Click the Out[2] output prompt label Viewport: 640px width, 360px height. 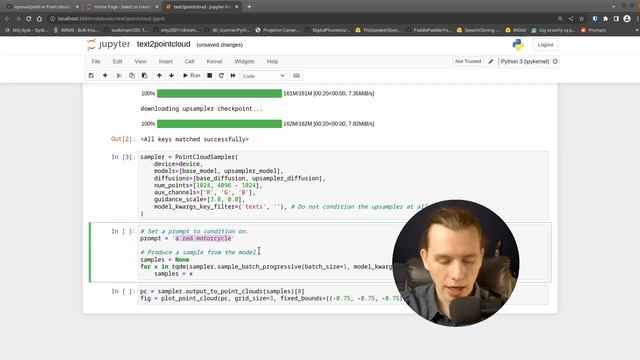tap(122, 139)
